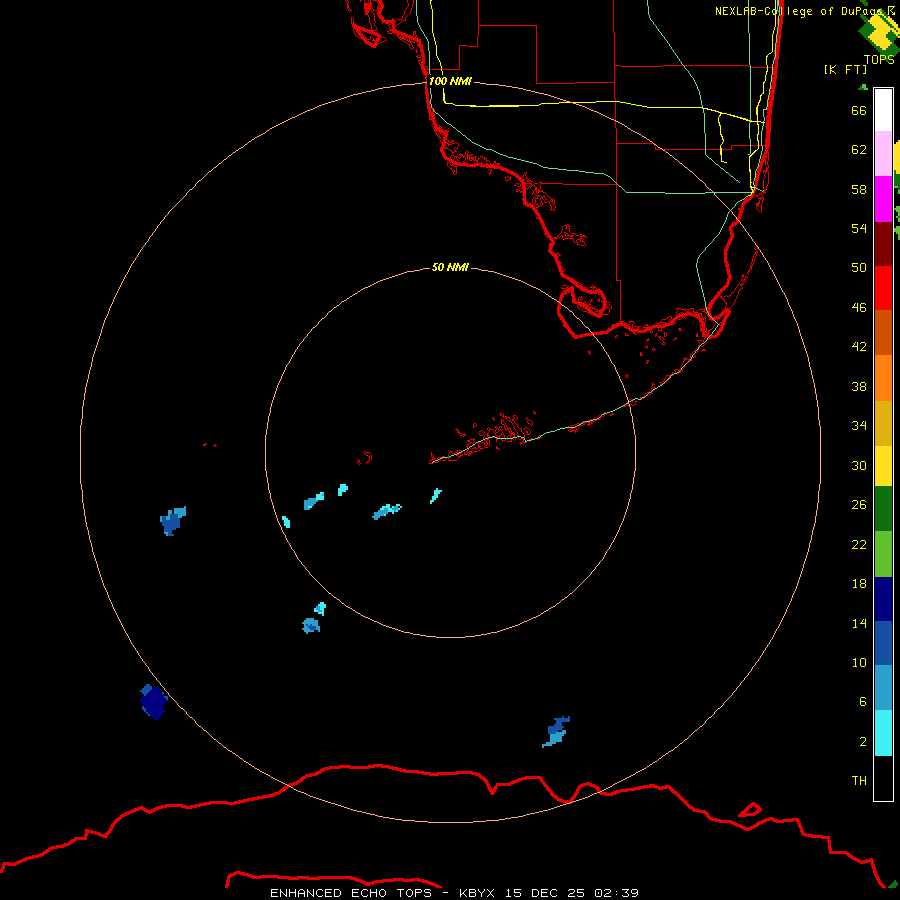Click legend value 6
900x900 pixels.
coord(862,702)
